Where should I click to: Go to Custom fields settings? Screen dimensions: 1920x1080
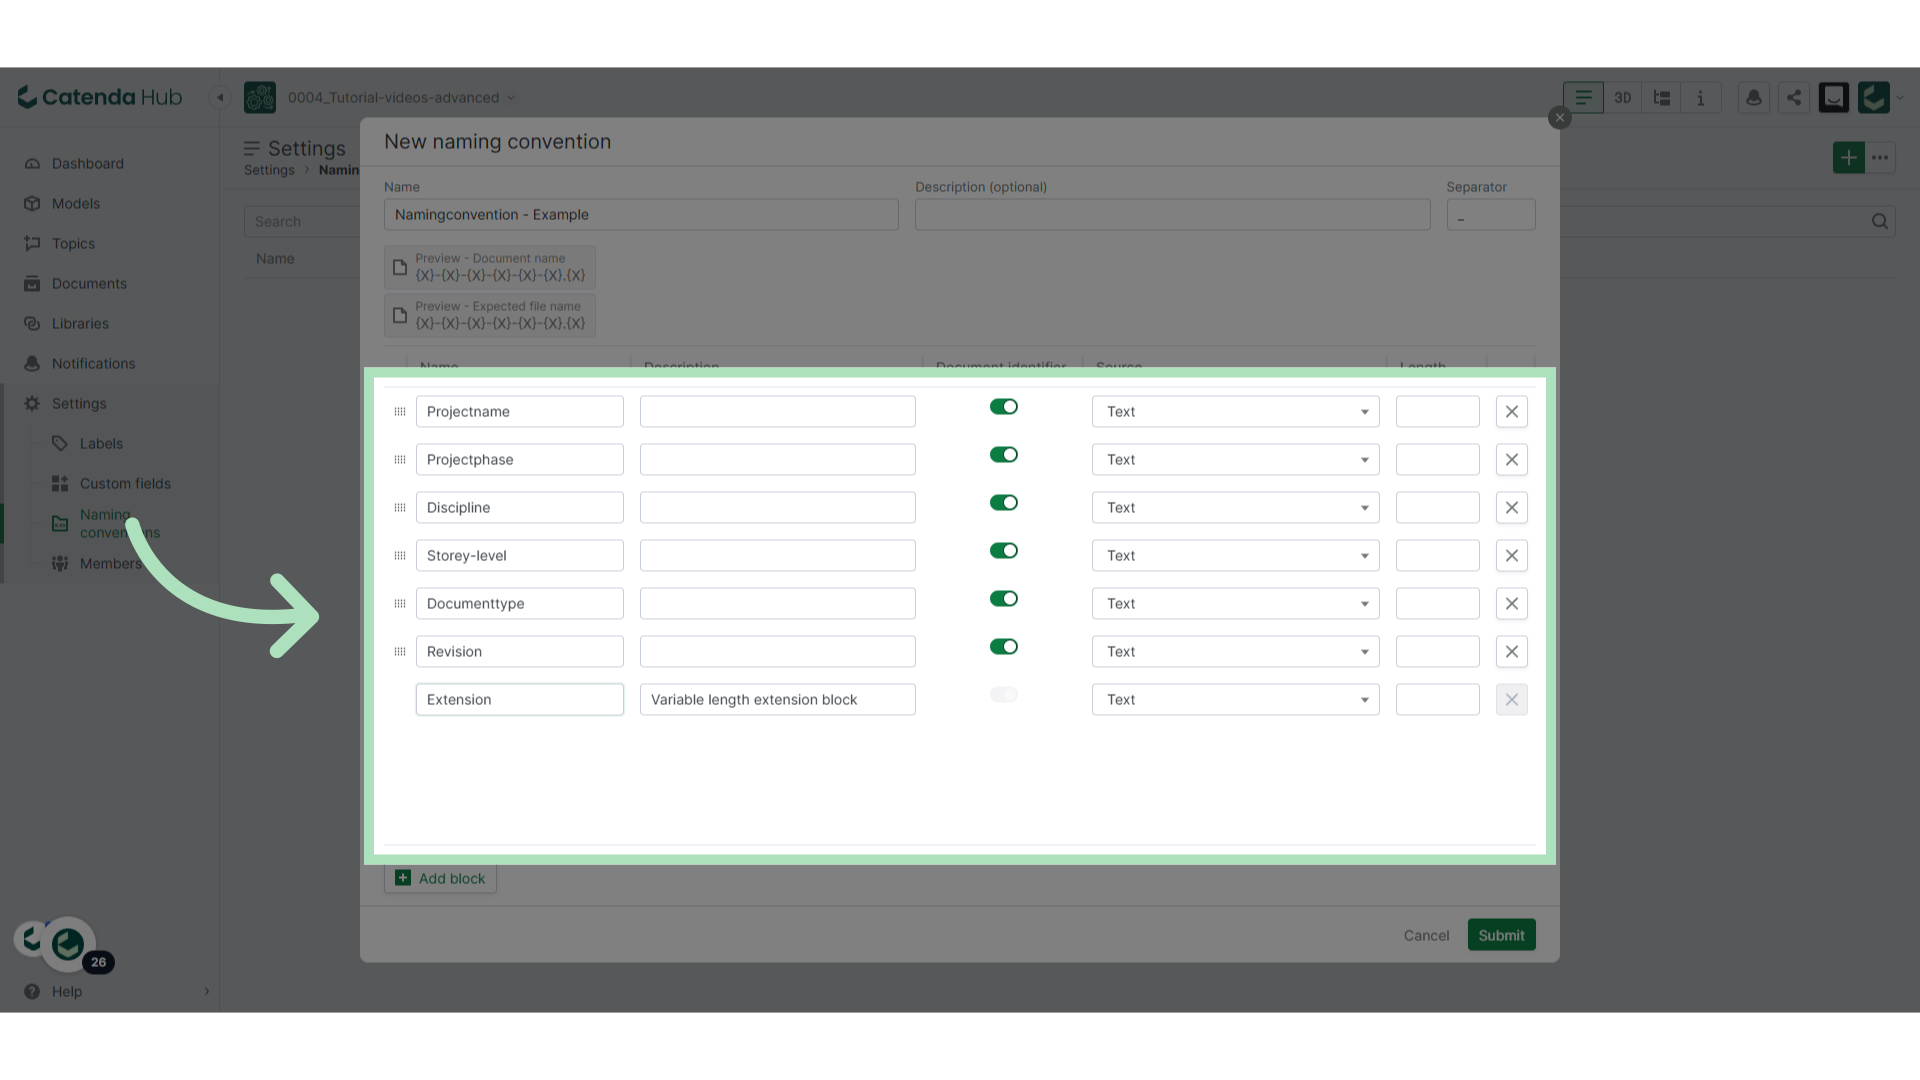(125, 483)
